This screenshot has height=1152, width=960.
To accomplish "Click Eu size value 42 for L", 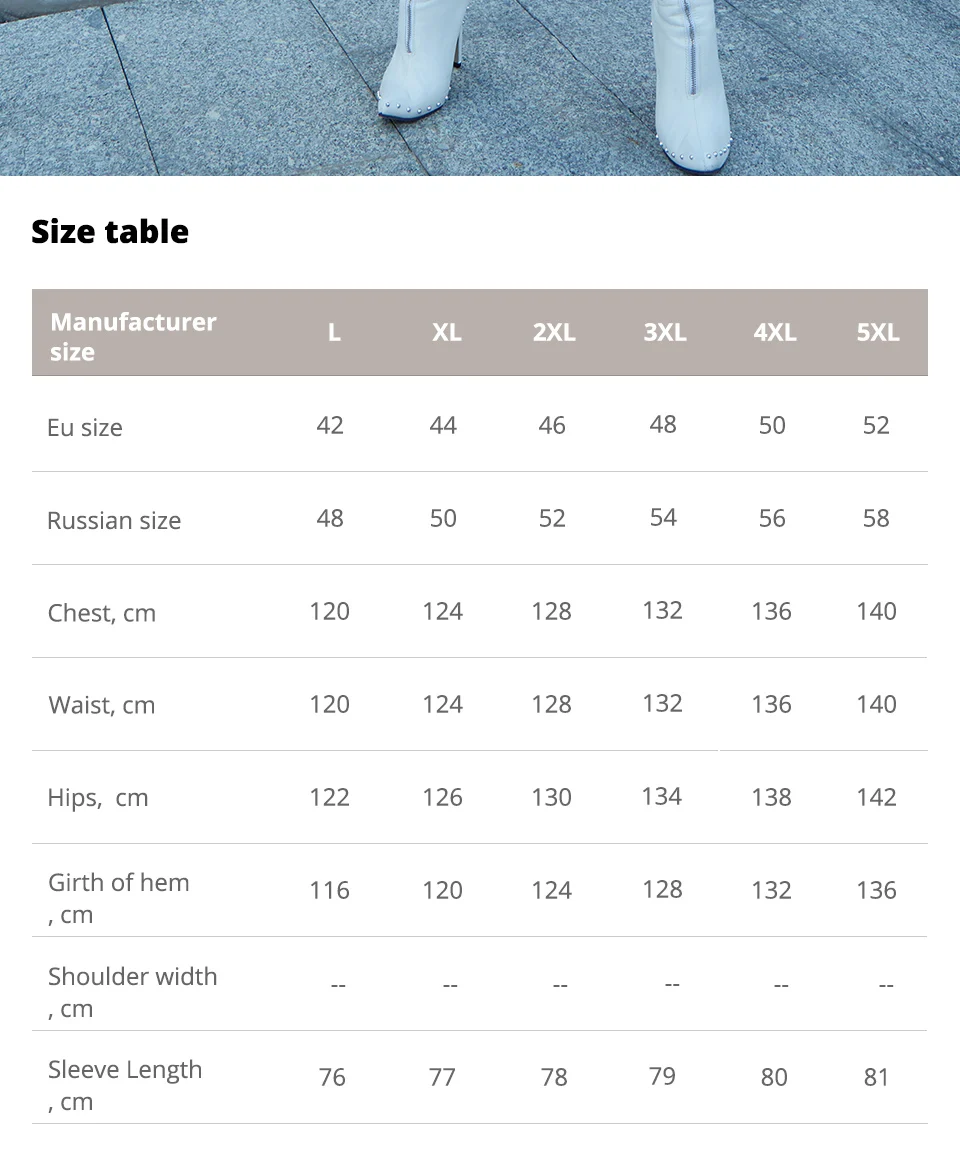I will [x=330, y=425].
